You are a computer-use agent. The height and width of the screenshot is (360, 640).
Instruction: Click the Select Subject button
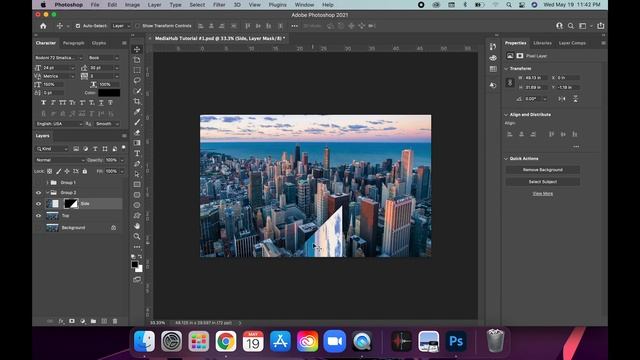click(x=542, y=182)
